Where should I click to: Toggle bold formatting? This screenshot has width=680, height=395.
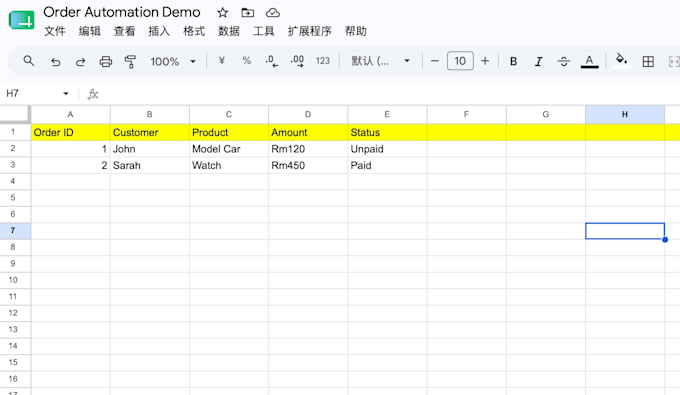tap(513, 62)
